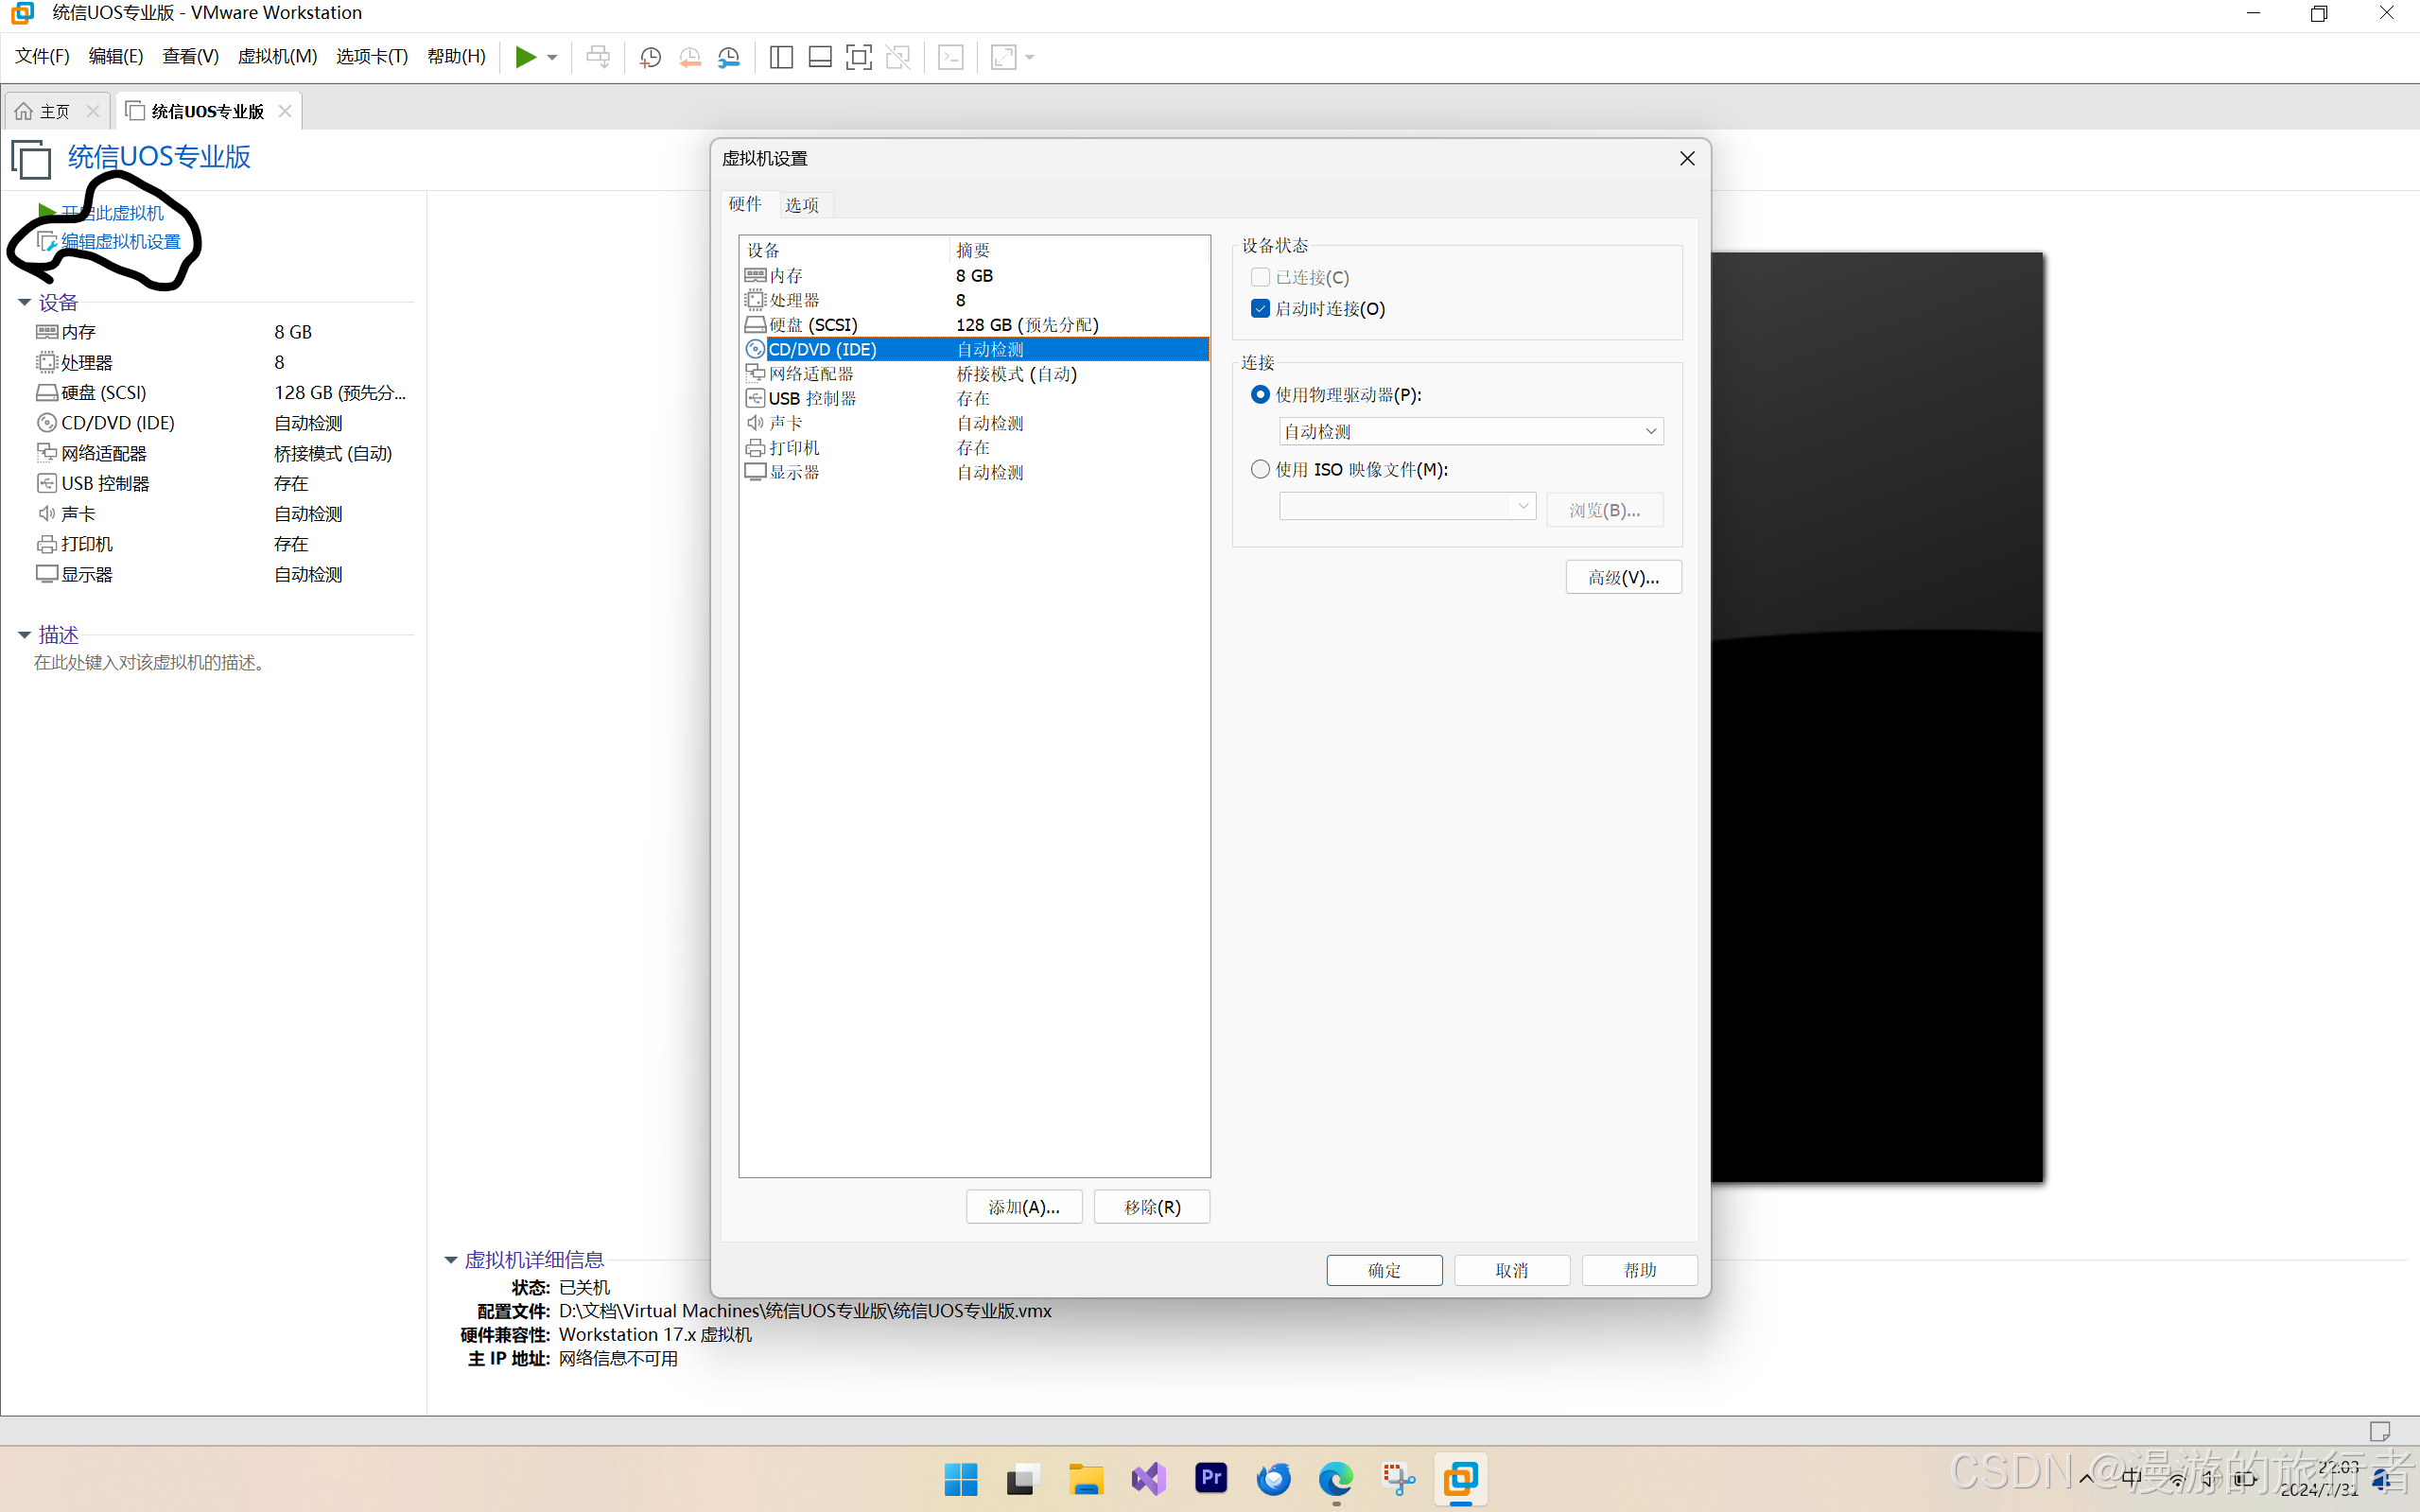The image size is (2420, 1512).
Task: Open the 选项卡(T) menu
Action: [x=372, y=56]
